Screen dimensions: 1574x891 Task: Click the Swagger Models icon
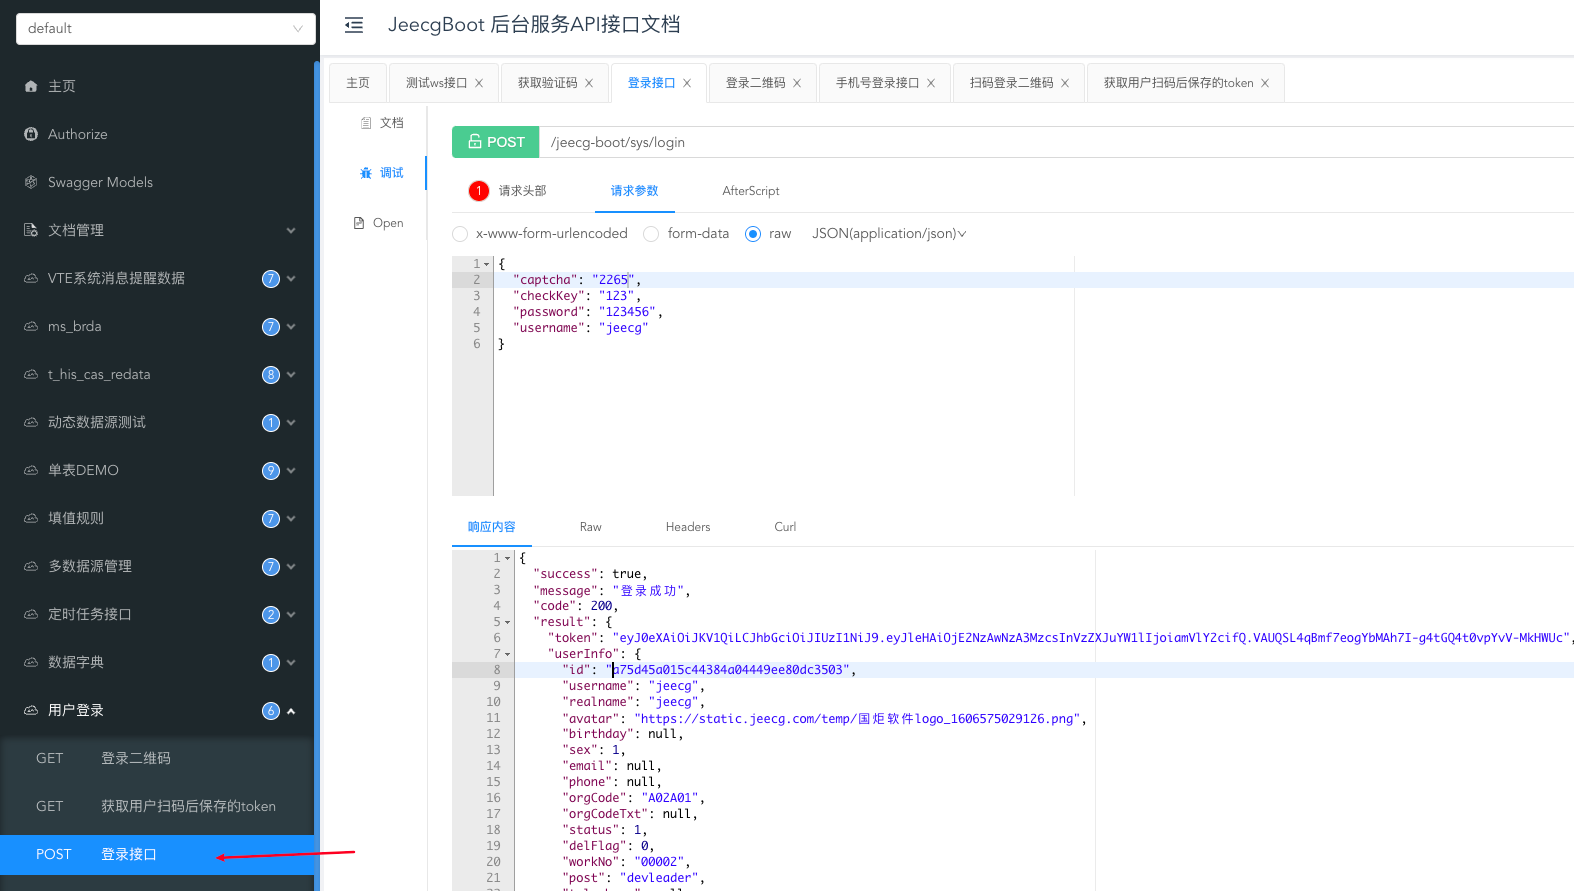click(x=31, y=182)
